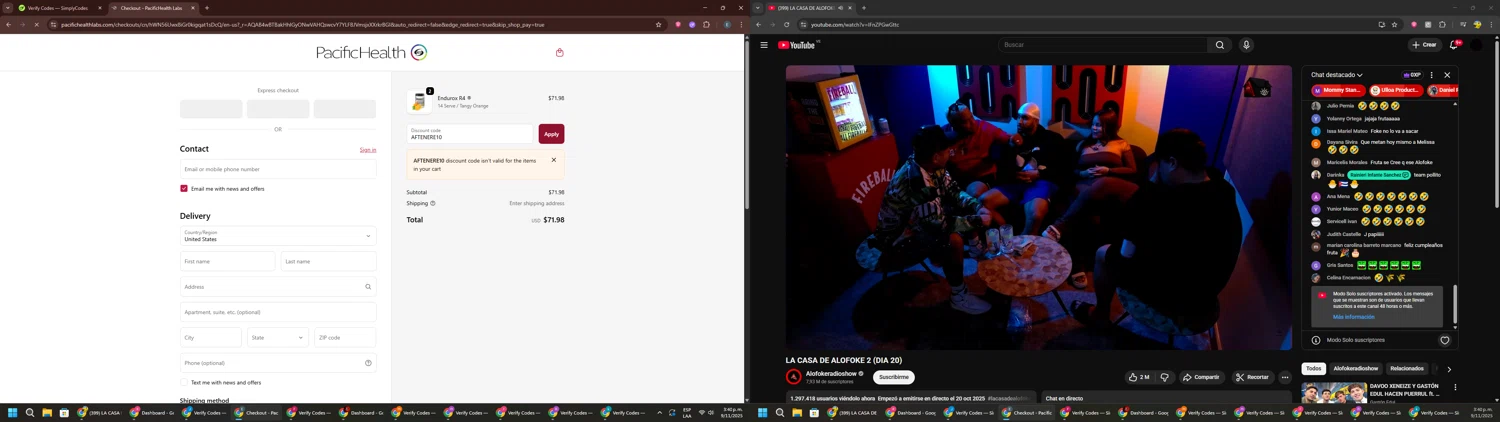Viewport: 1500px width, 422px height.
Task: Click the YouTube search magnifier button
Action: tap(1219, 45)
